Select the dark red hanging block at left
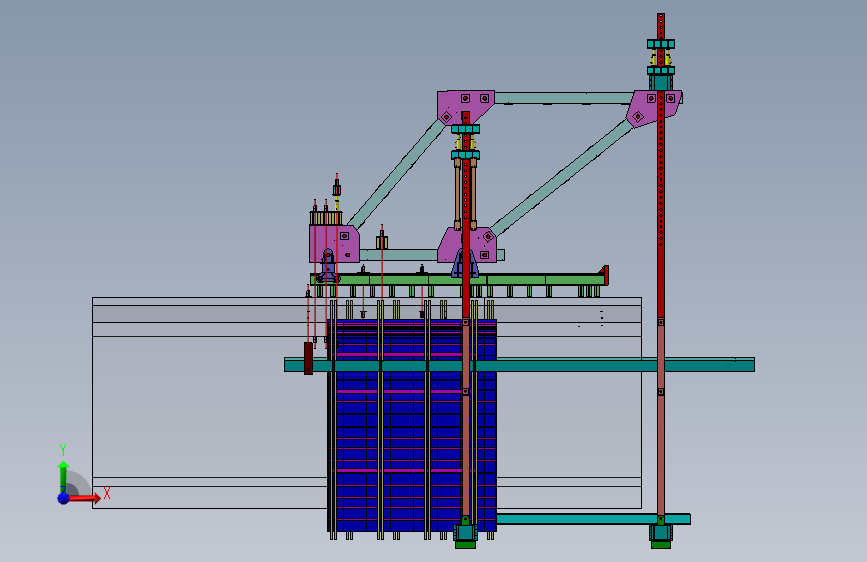The image size is (867, 562). (309, 358)
